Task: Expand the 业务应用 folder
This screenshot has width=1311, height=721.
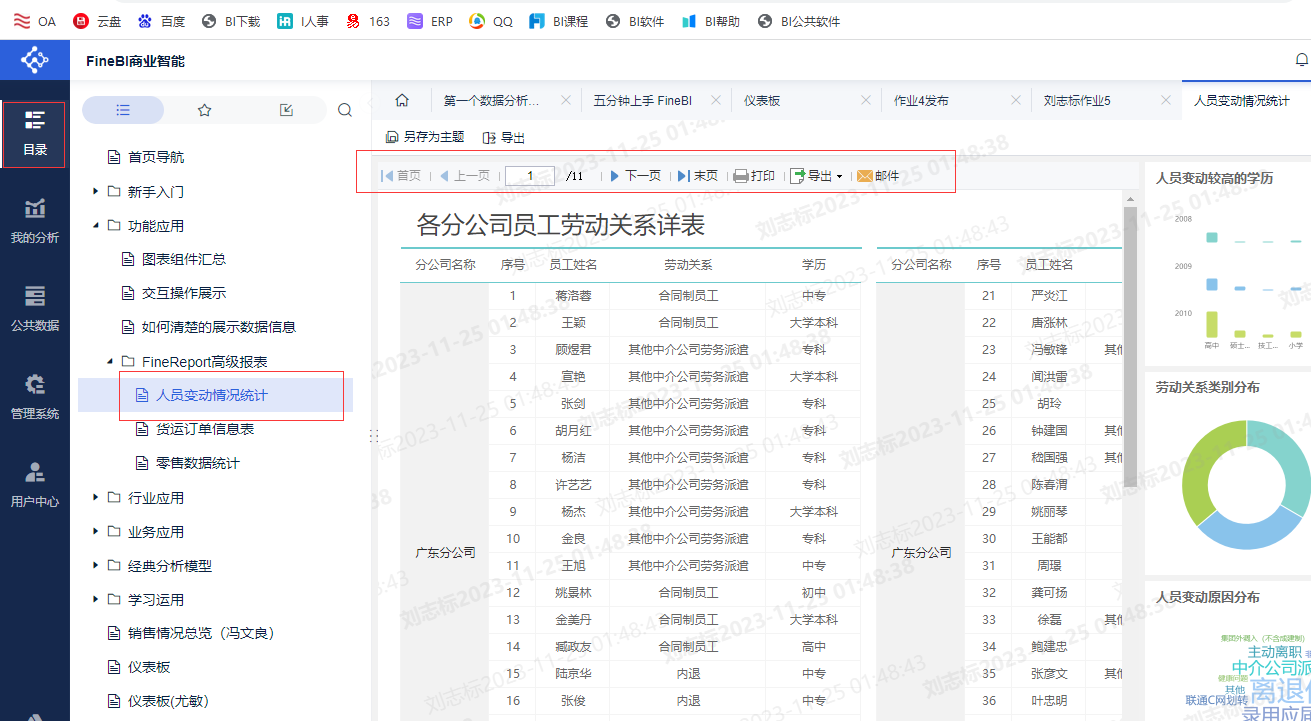Action: 95,531
